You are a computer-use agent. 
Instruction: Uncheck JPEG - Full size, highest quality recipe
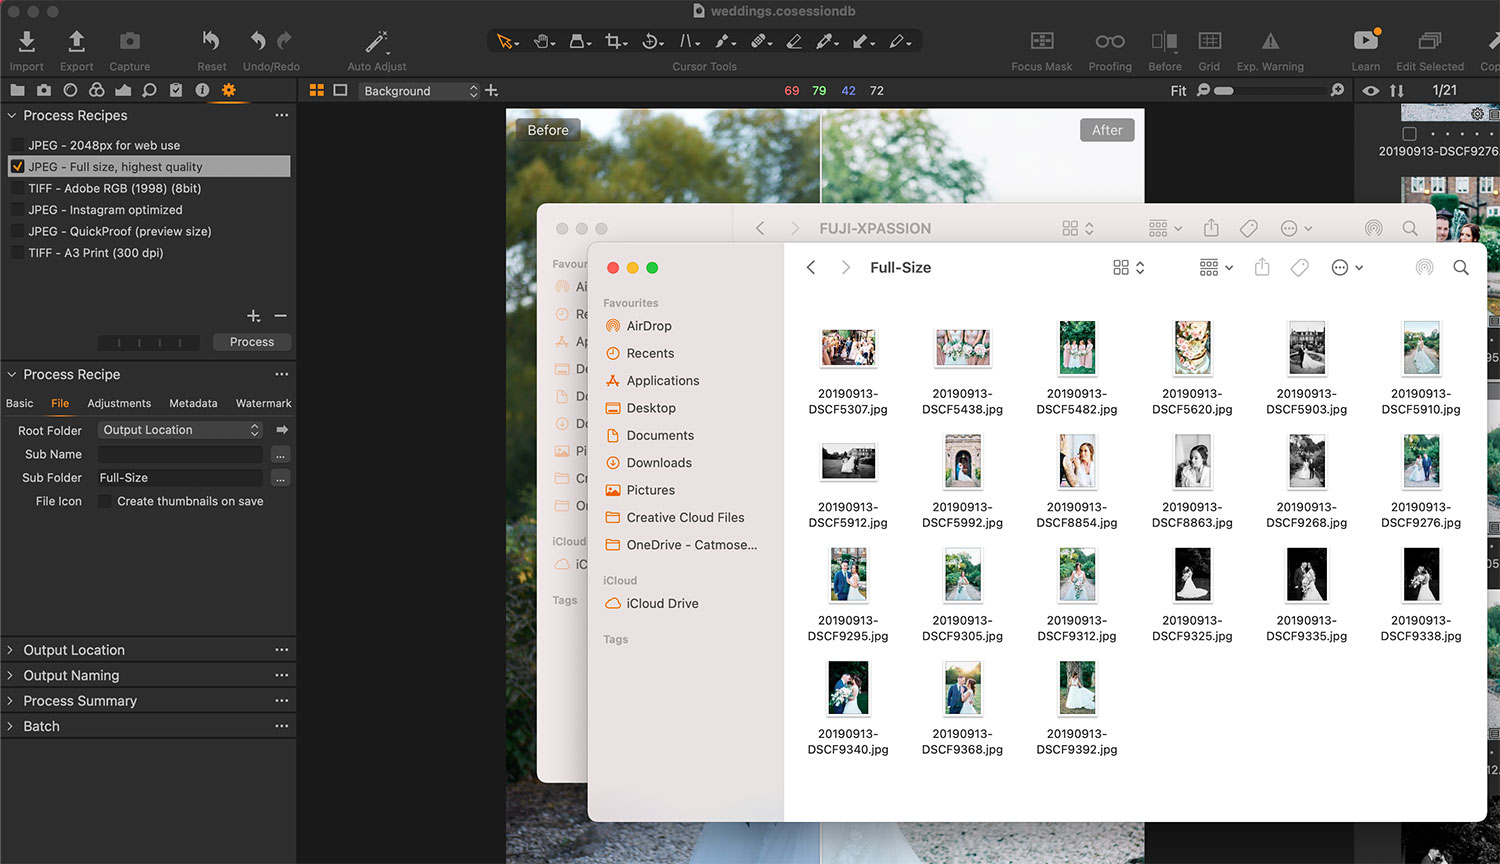click(x=17, y=167)
